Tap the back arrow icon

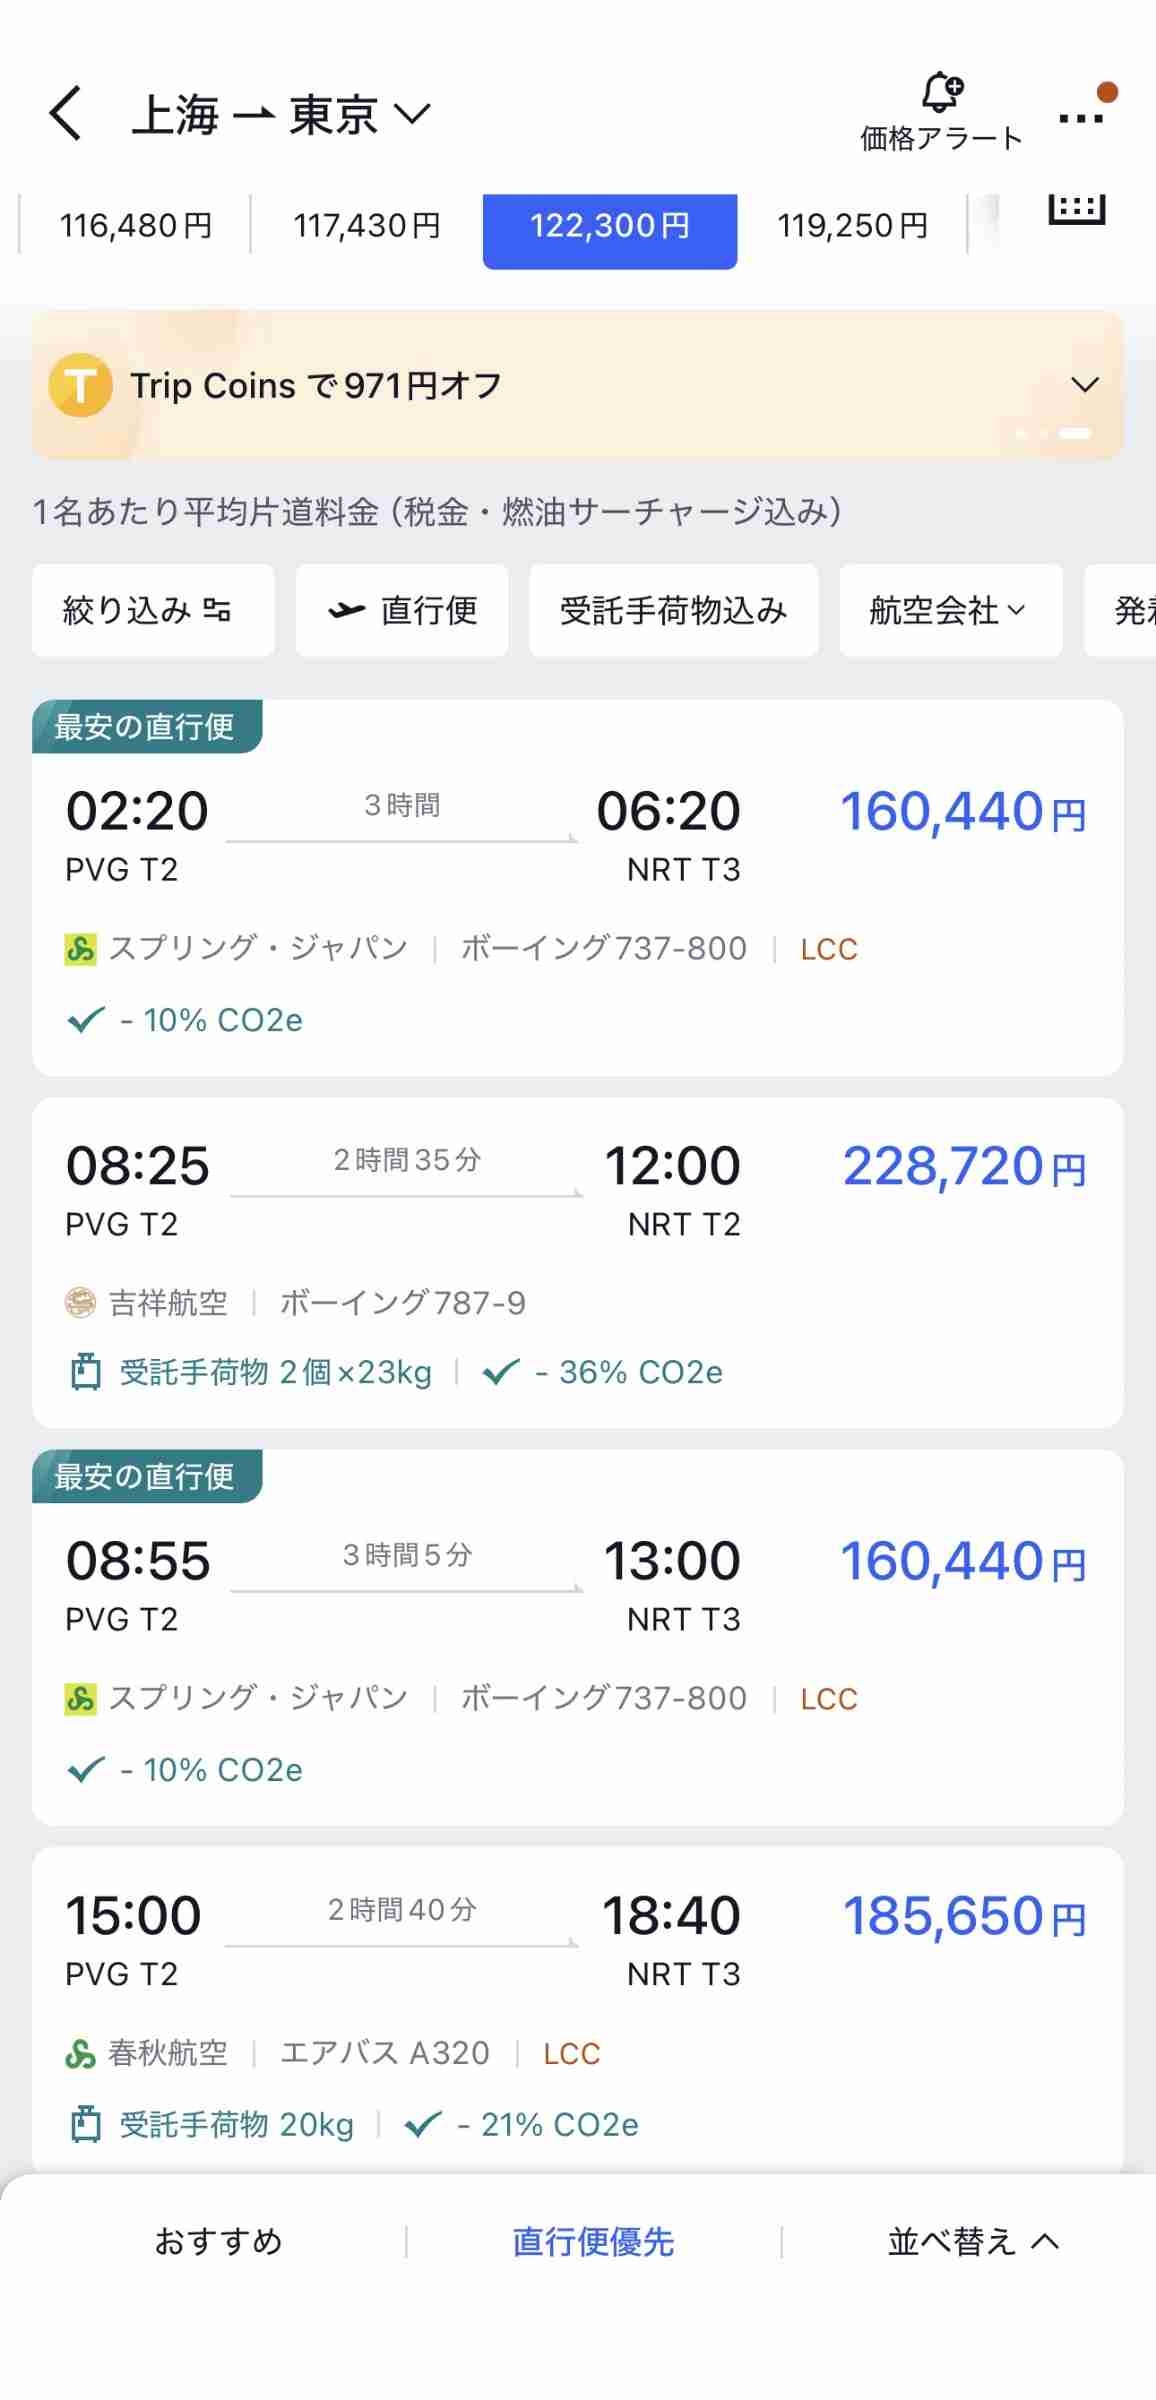[66, 113]
